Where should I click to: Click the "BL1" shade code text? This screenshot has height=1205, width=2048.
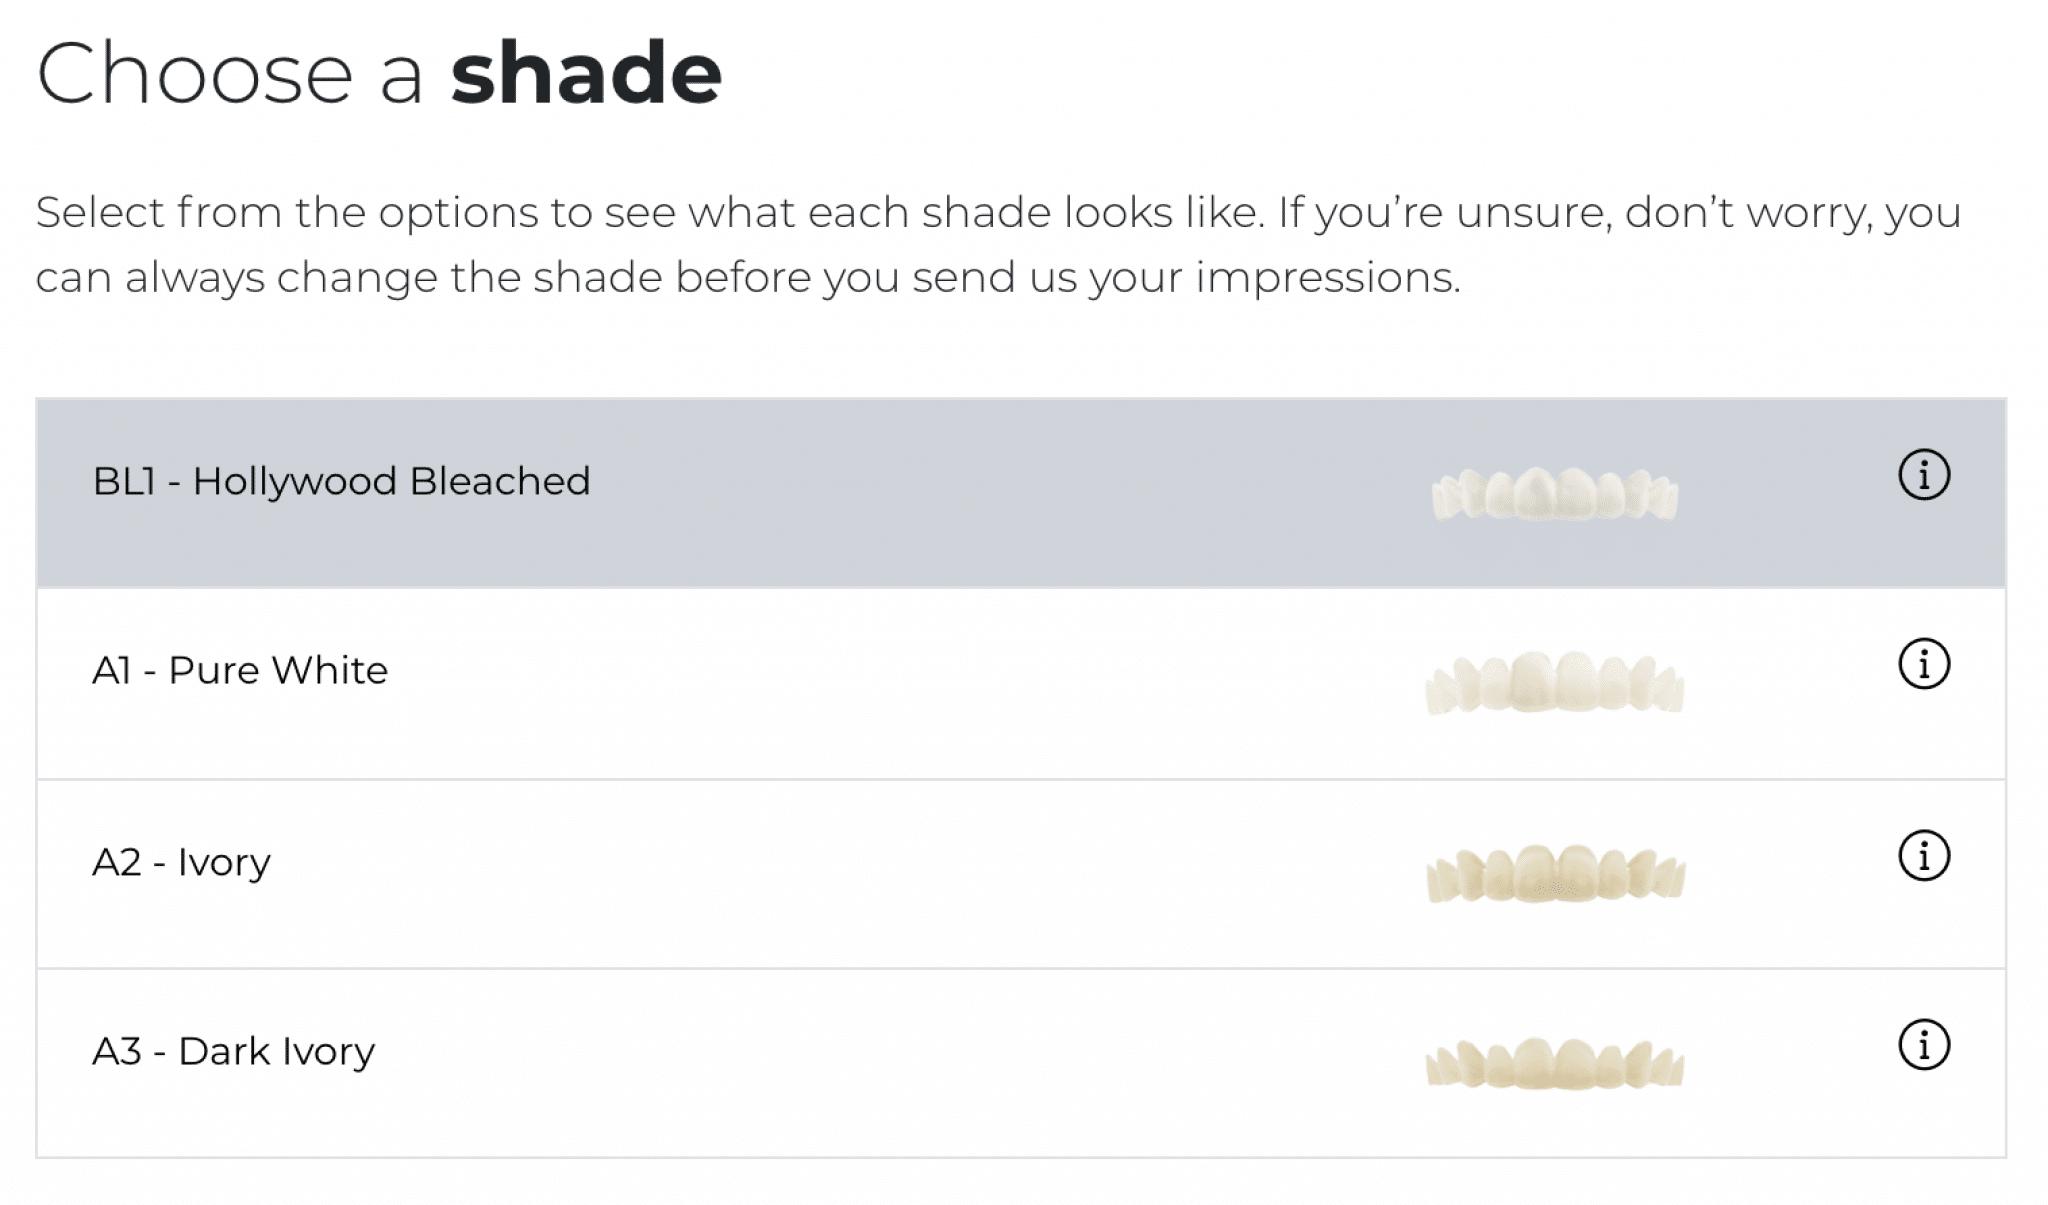pos(124,481)
